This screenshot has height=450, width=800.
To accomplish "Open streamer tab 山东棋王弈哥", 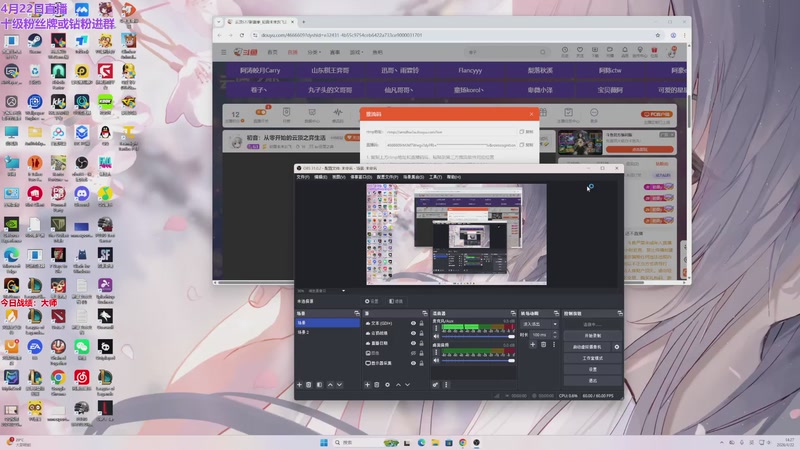I will pos(330,70).
